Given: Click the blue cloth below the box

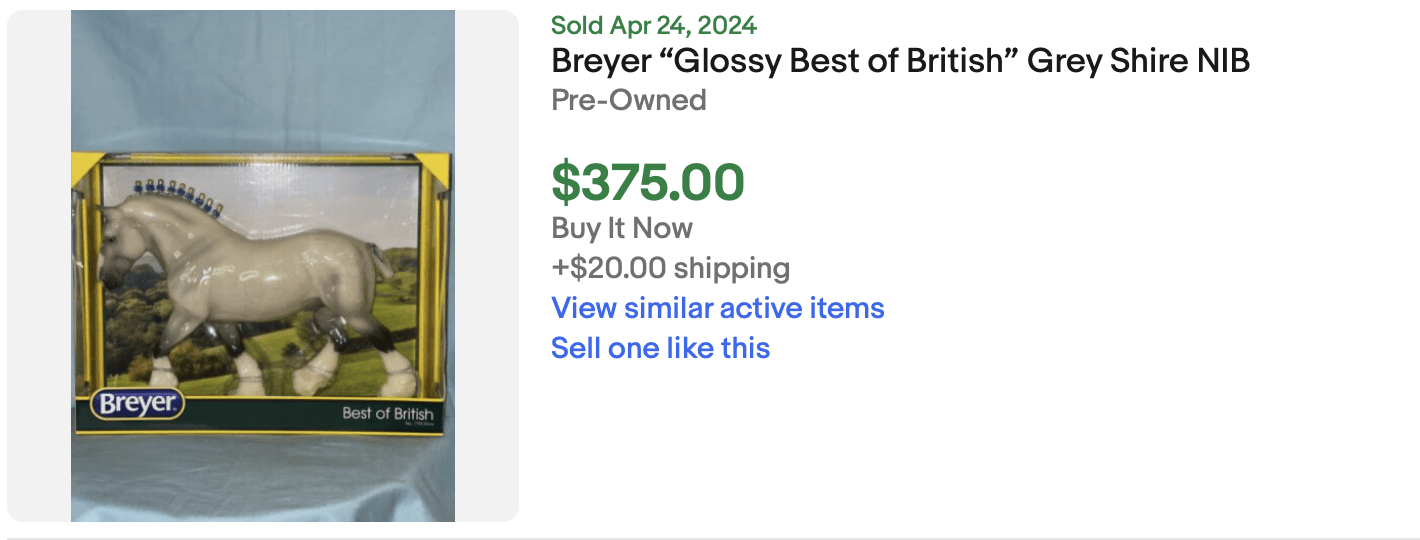Looking at the screenshot, I should pos(263,480).
